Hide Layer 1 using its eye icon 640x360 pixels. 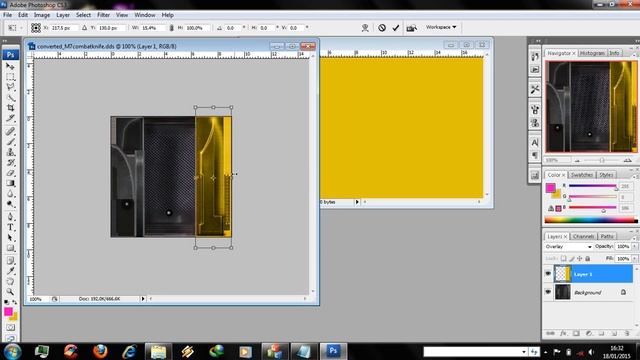(x=548, y=274)
